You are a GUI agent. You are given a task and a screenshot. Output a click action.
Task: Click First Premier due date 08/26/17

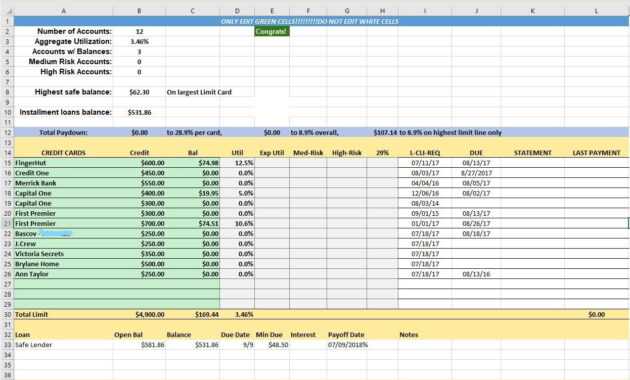pos(476,223)
